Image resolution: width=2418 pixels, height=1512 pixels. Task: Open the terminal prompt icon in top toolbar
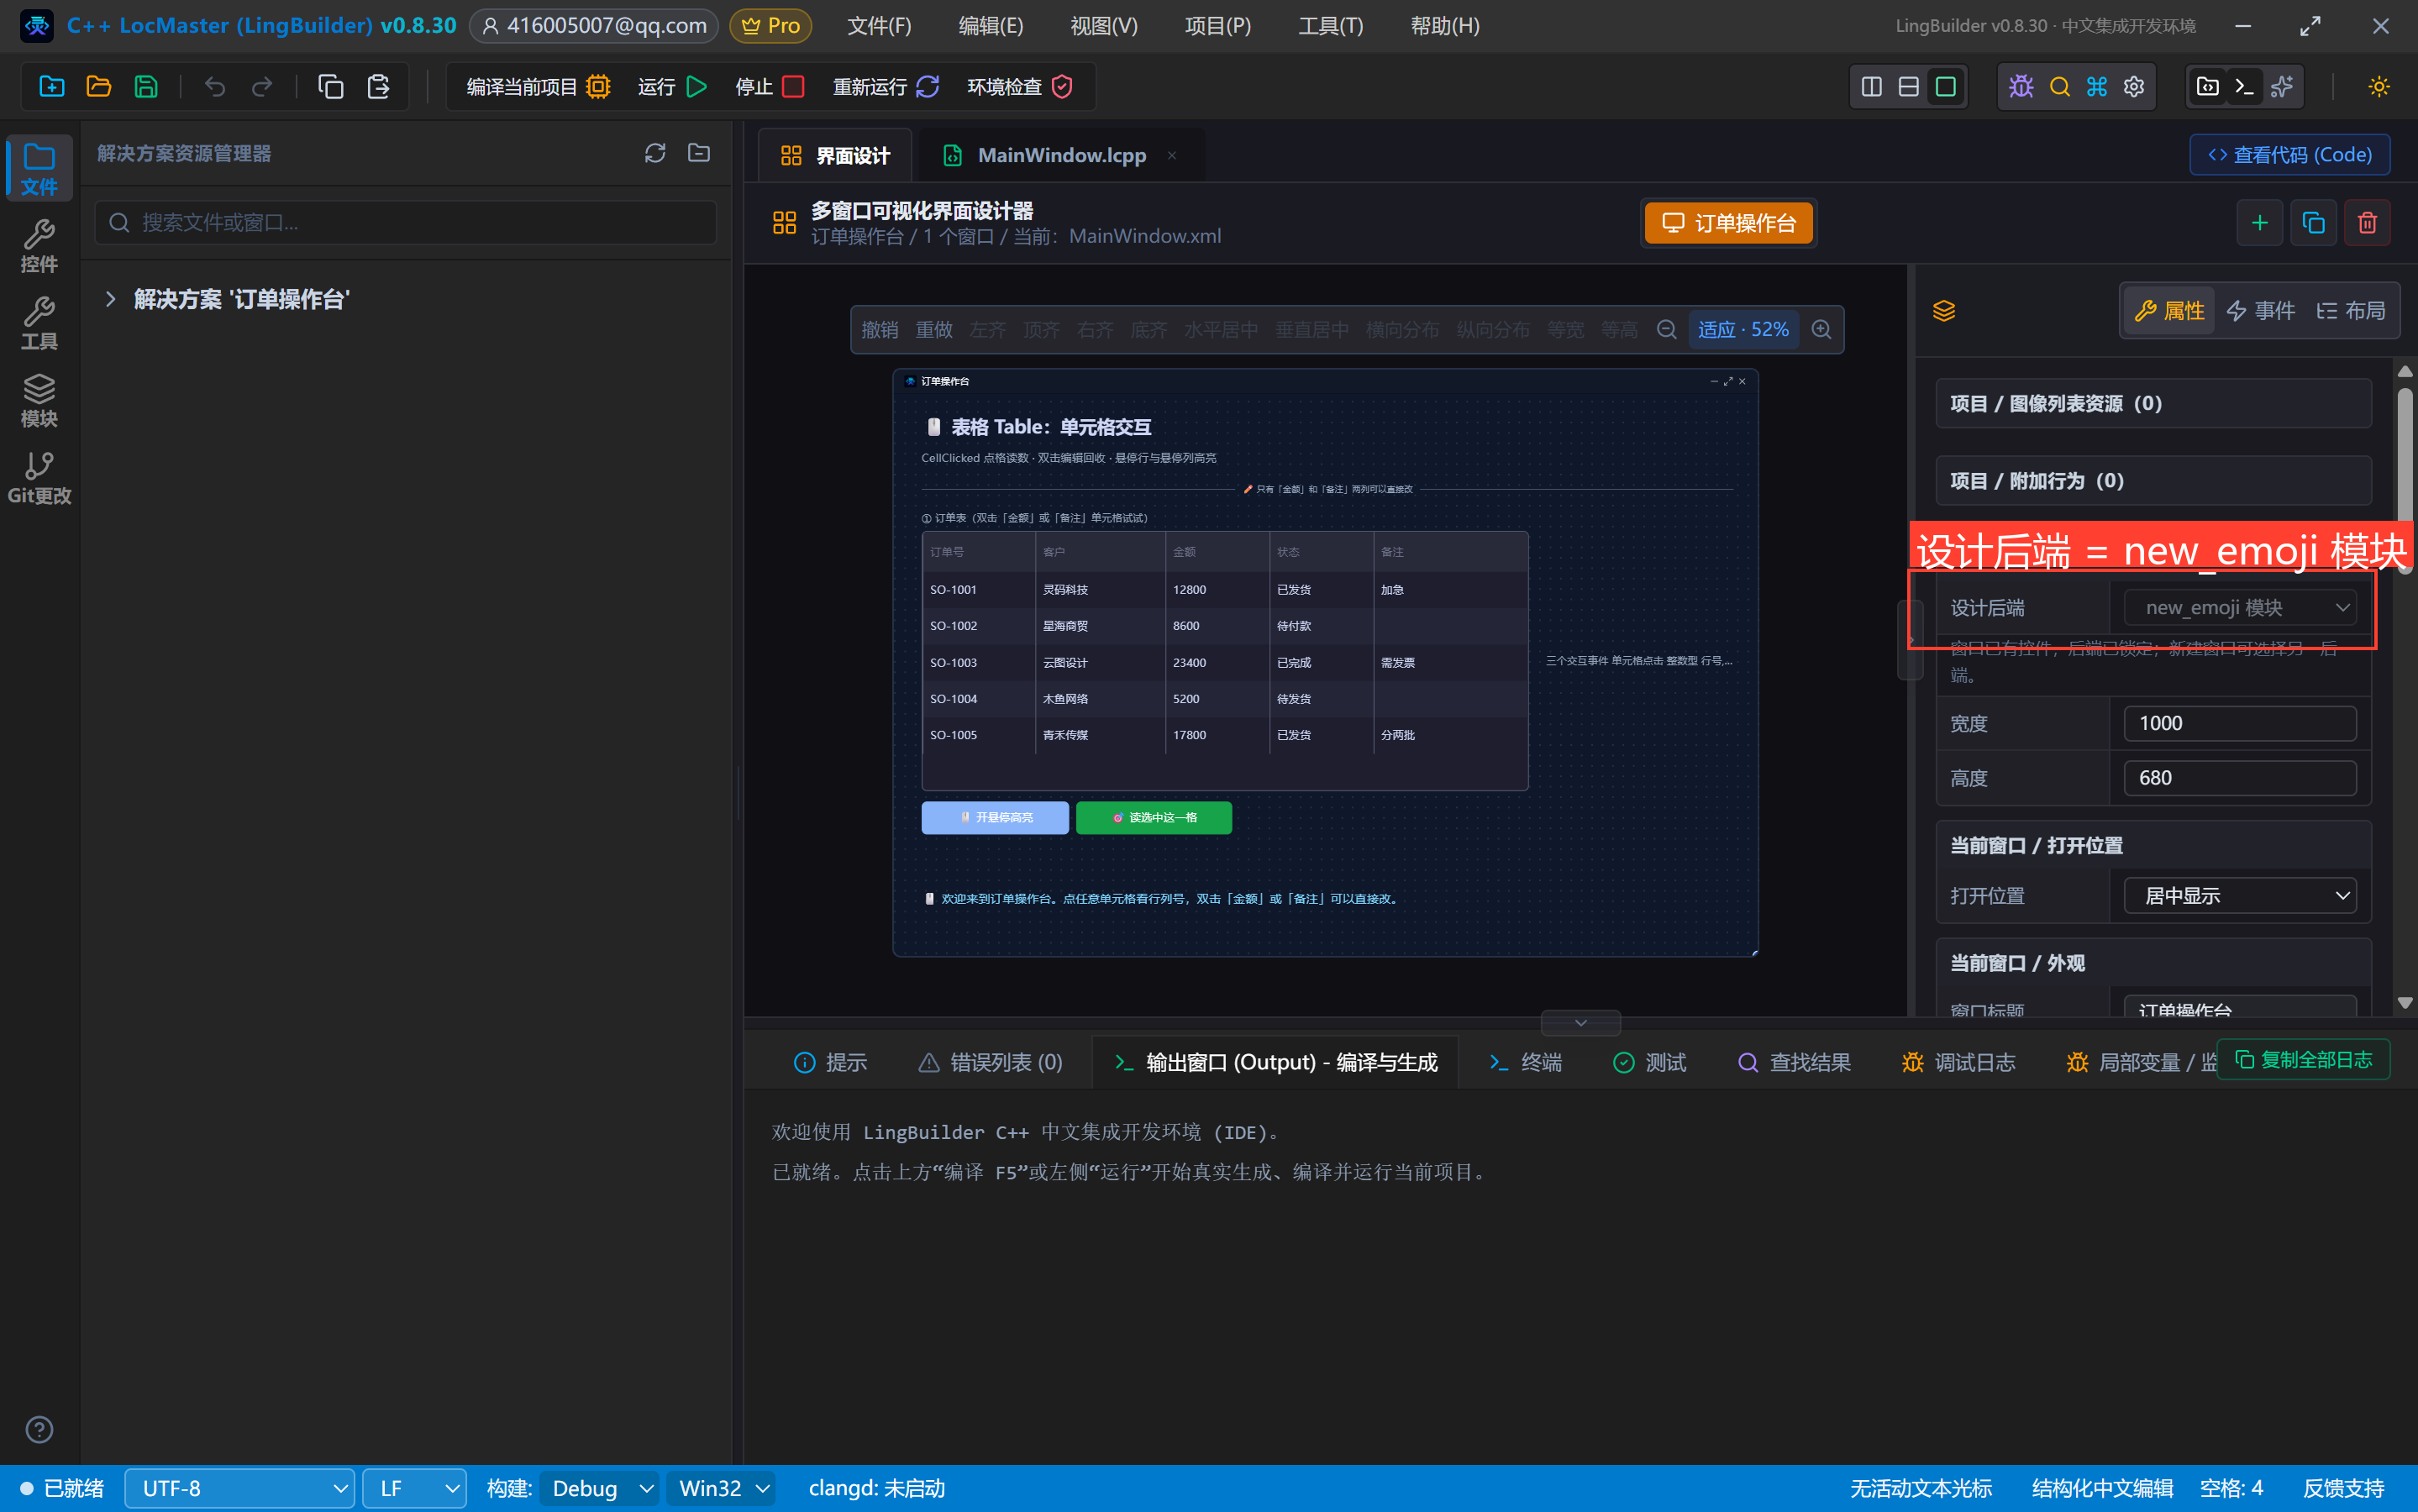click(2244, 87)
